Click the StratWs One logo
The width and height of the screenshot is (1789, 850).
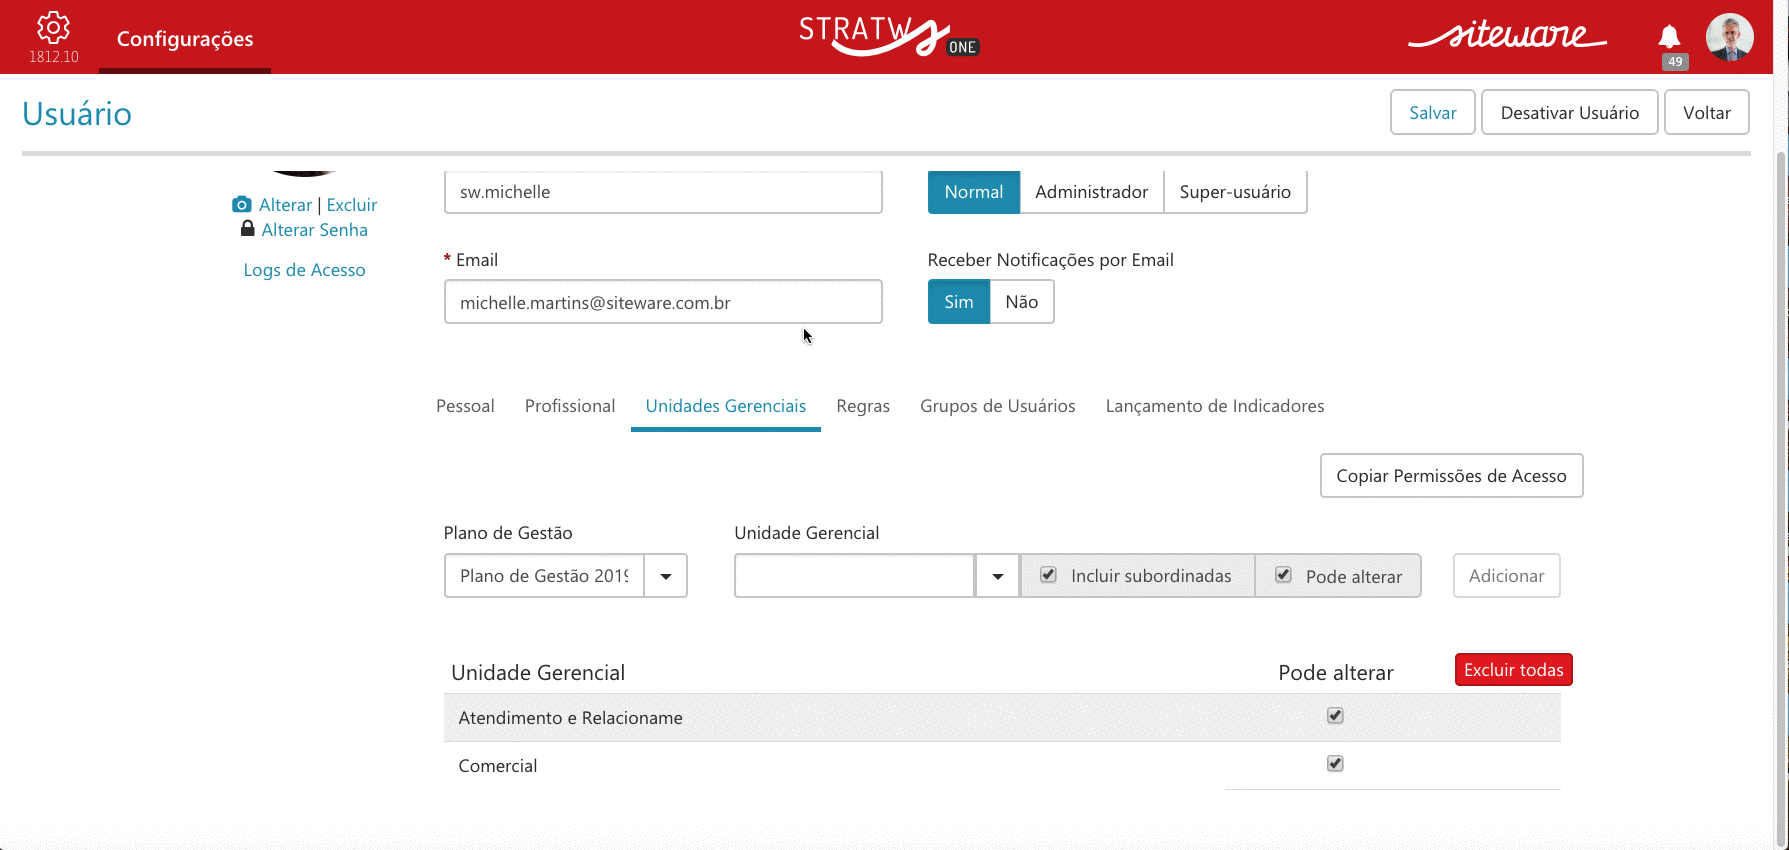[x=888, y=37]
